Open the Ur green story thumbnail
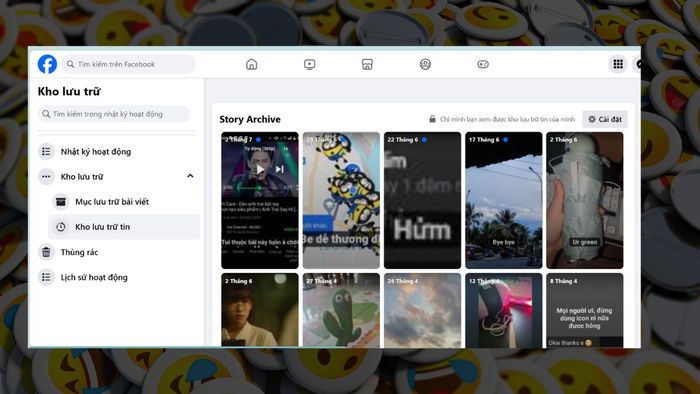Image resolution: width=700 pixels, height=394 pixels. [585, 200]
